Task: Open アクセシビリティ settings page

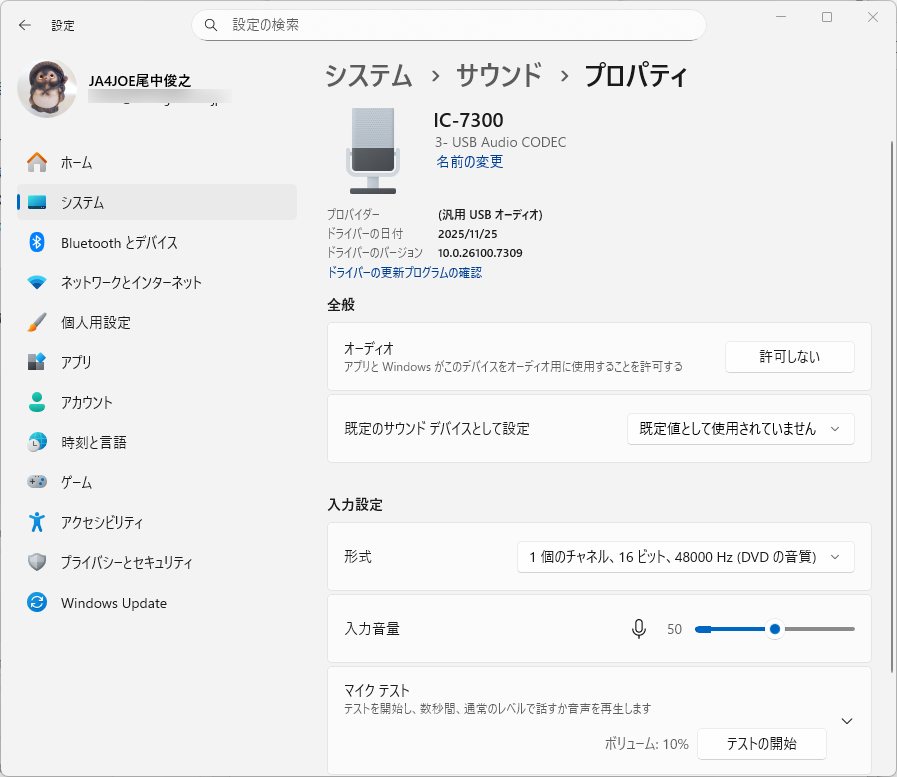Action: (x=157, y=522)
